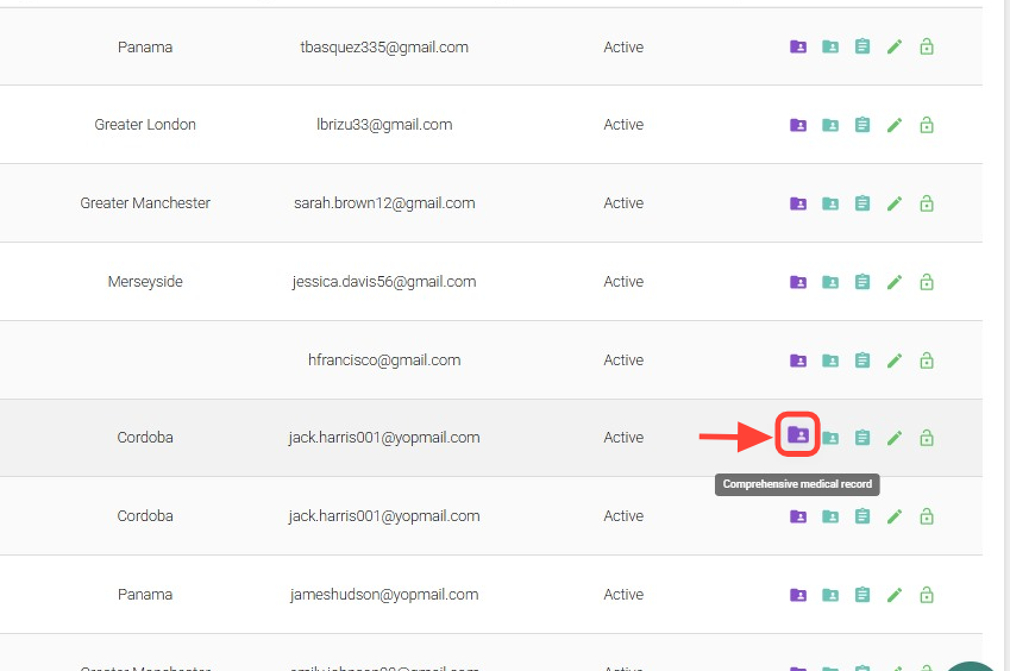Toggle the lock icon for tbasquez335@gmail.com

coord(927,47)
